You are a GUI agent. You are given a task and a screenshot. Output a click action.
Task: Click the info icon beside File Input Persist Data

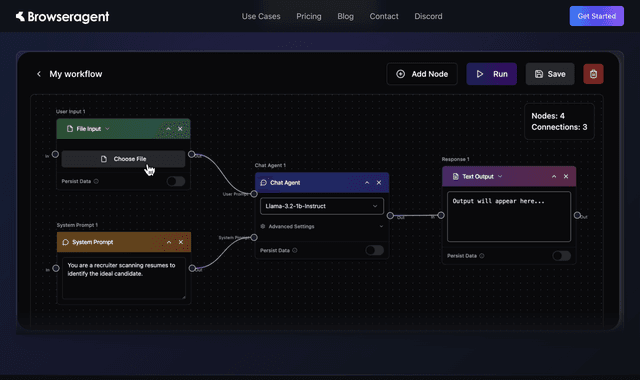(96, 181)
